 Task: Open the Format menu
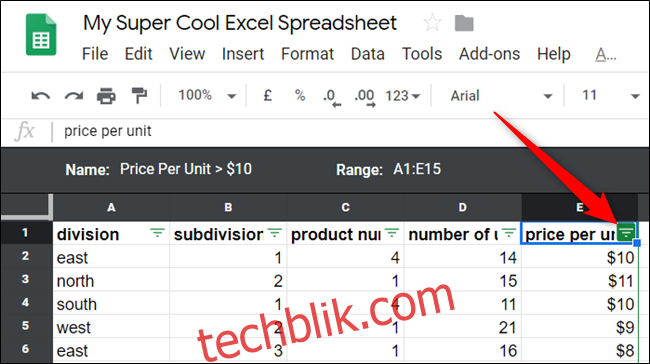pos(307,54)
